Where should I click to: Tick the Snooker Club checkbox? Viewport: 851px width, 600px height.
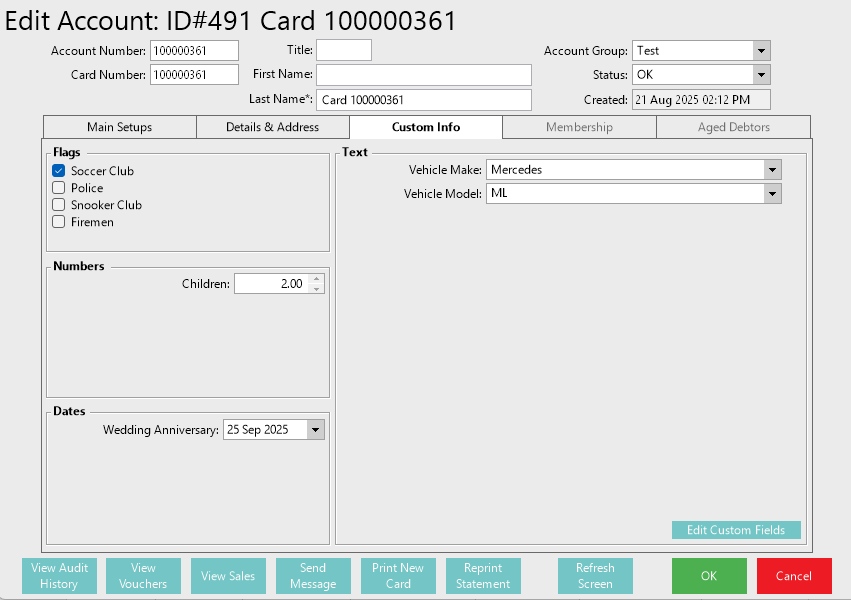[59, 205]
